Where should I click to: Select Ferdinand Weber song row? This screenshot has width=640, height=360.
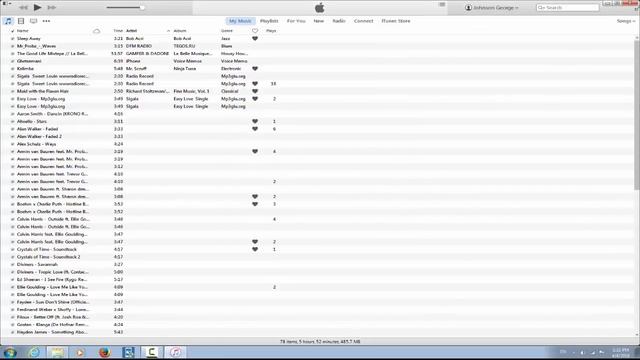[317, 309]
